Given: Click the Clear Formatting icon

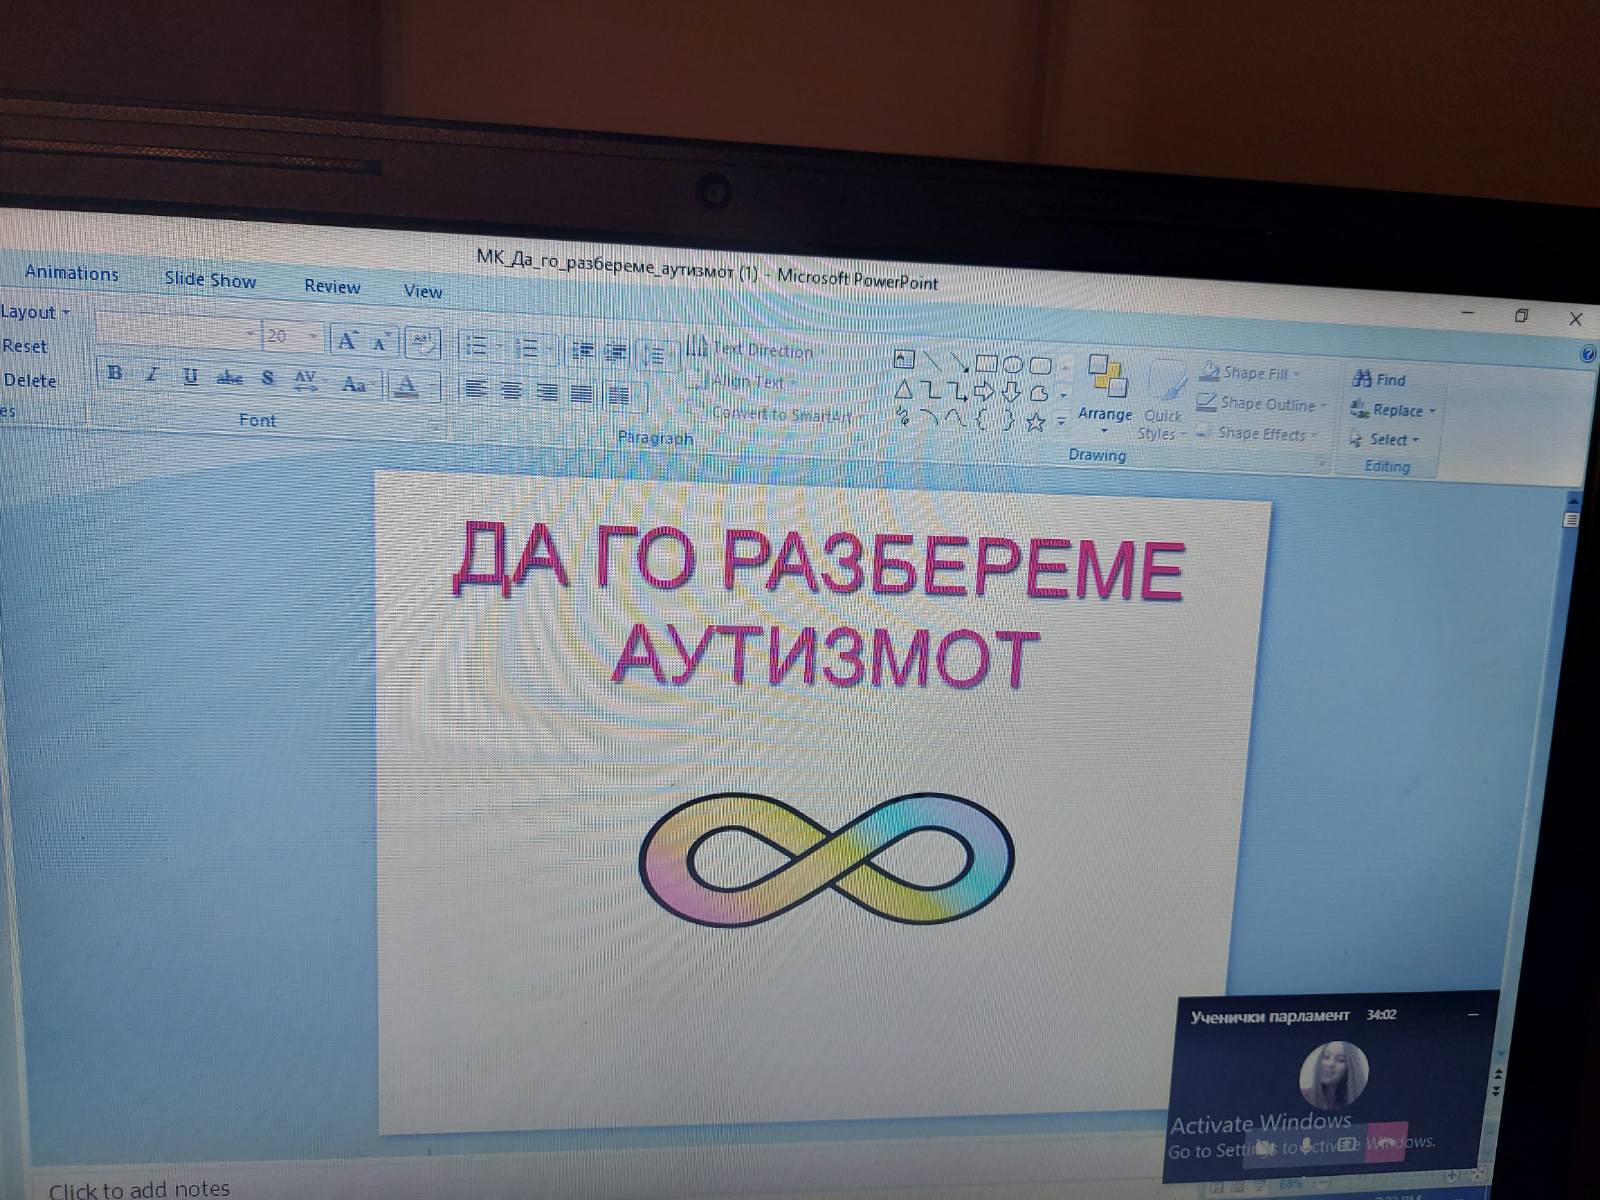Looking at the screenshot, I should pyautogui.click(x=423, y=343).
